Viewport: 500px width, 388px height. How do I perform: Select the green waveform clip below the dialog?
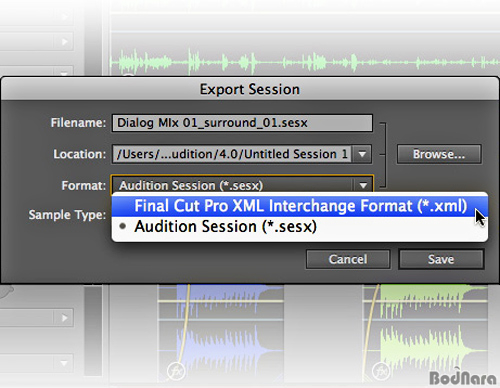(430, 333)
